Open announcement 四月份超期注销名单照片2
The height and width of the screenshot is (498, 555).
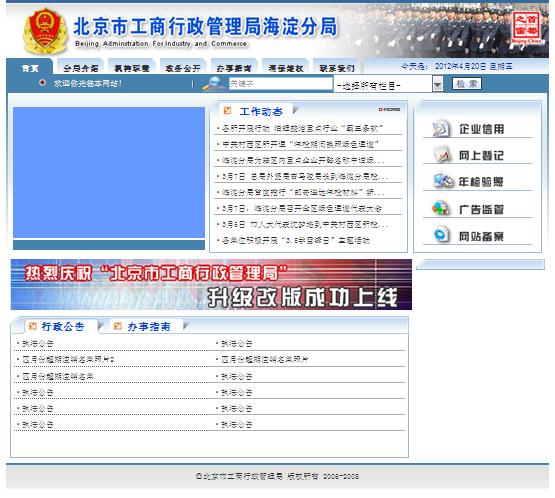coord(68,359)
